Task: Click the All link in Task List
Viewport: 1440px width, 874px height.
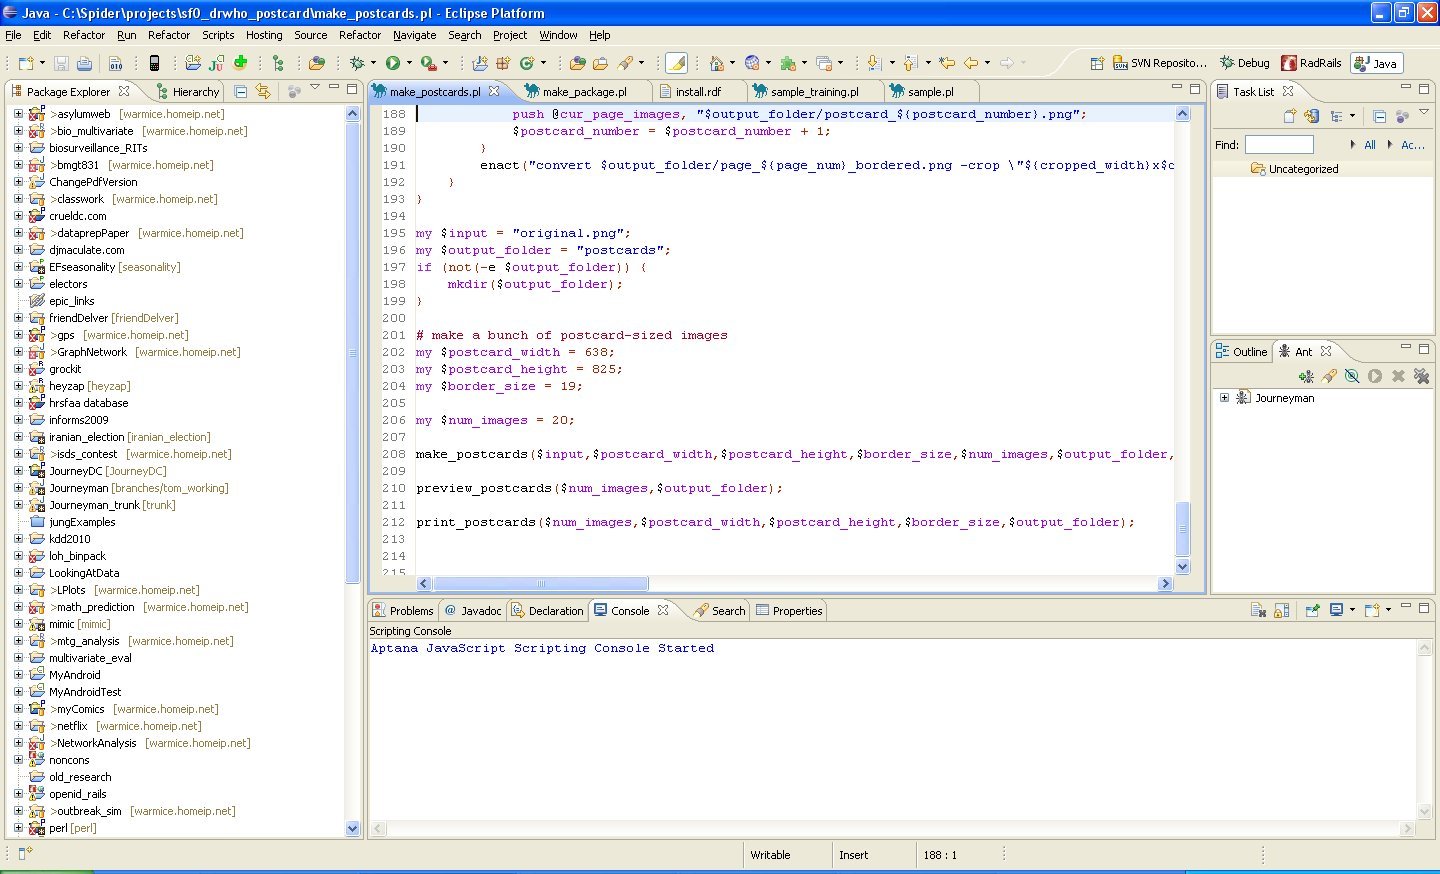Action: (x=1370, y=145)
